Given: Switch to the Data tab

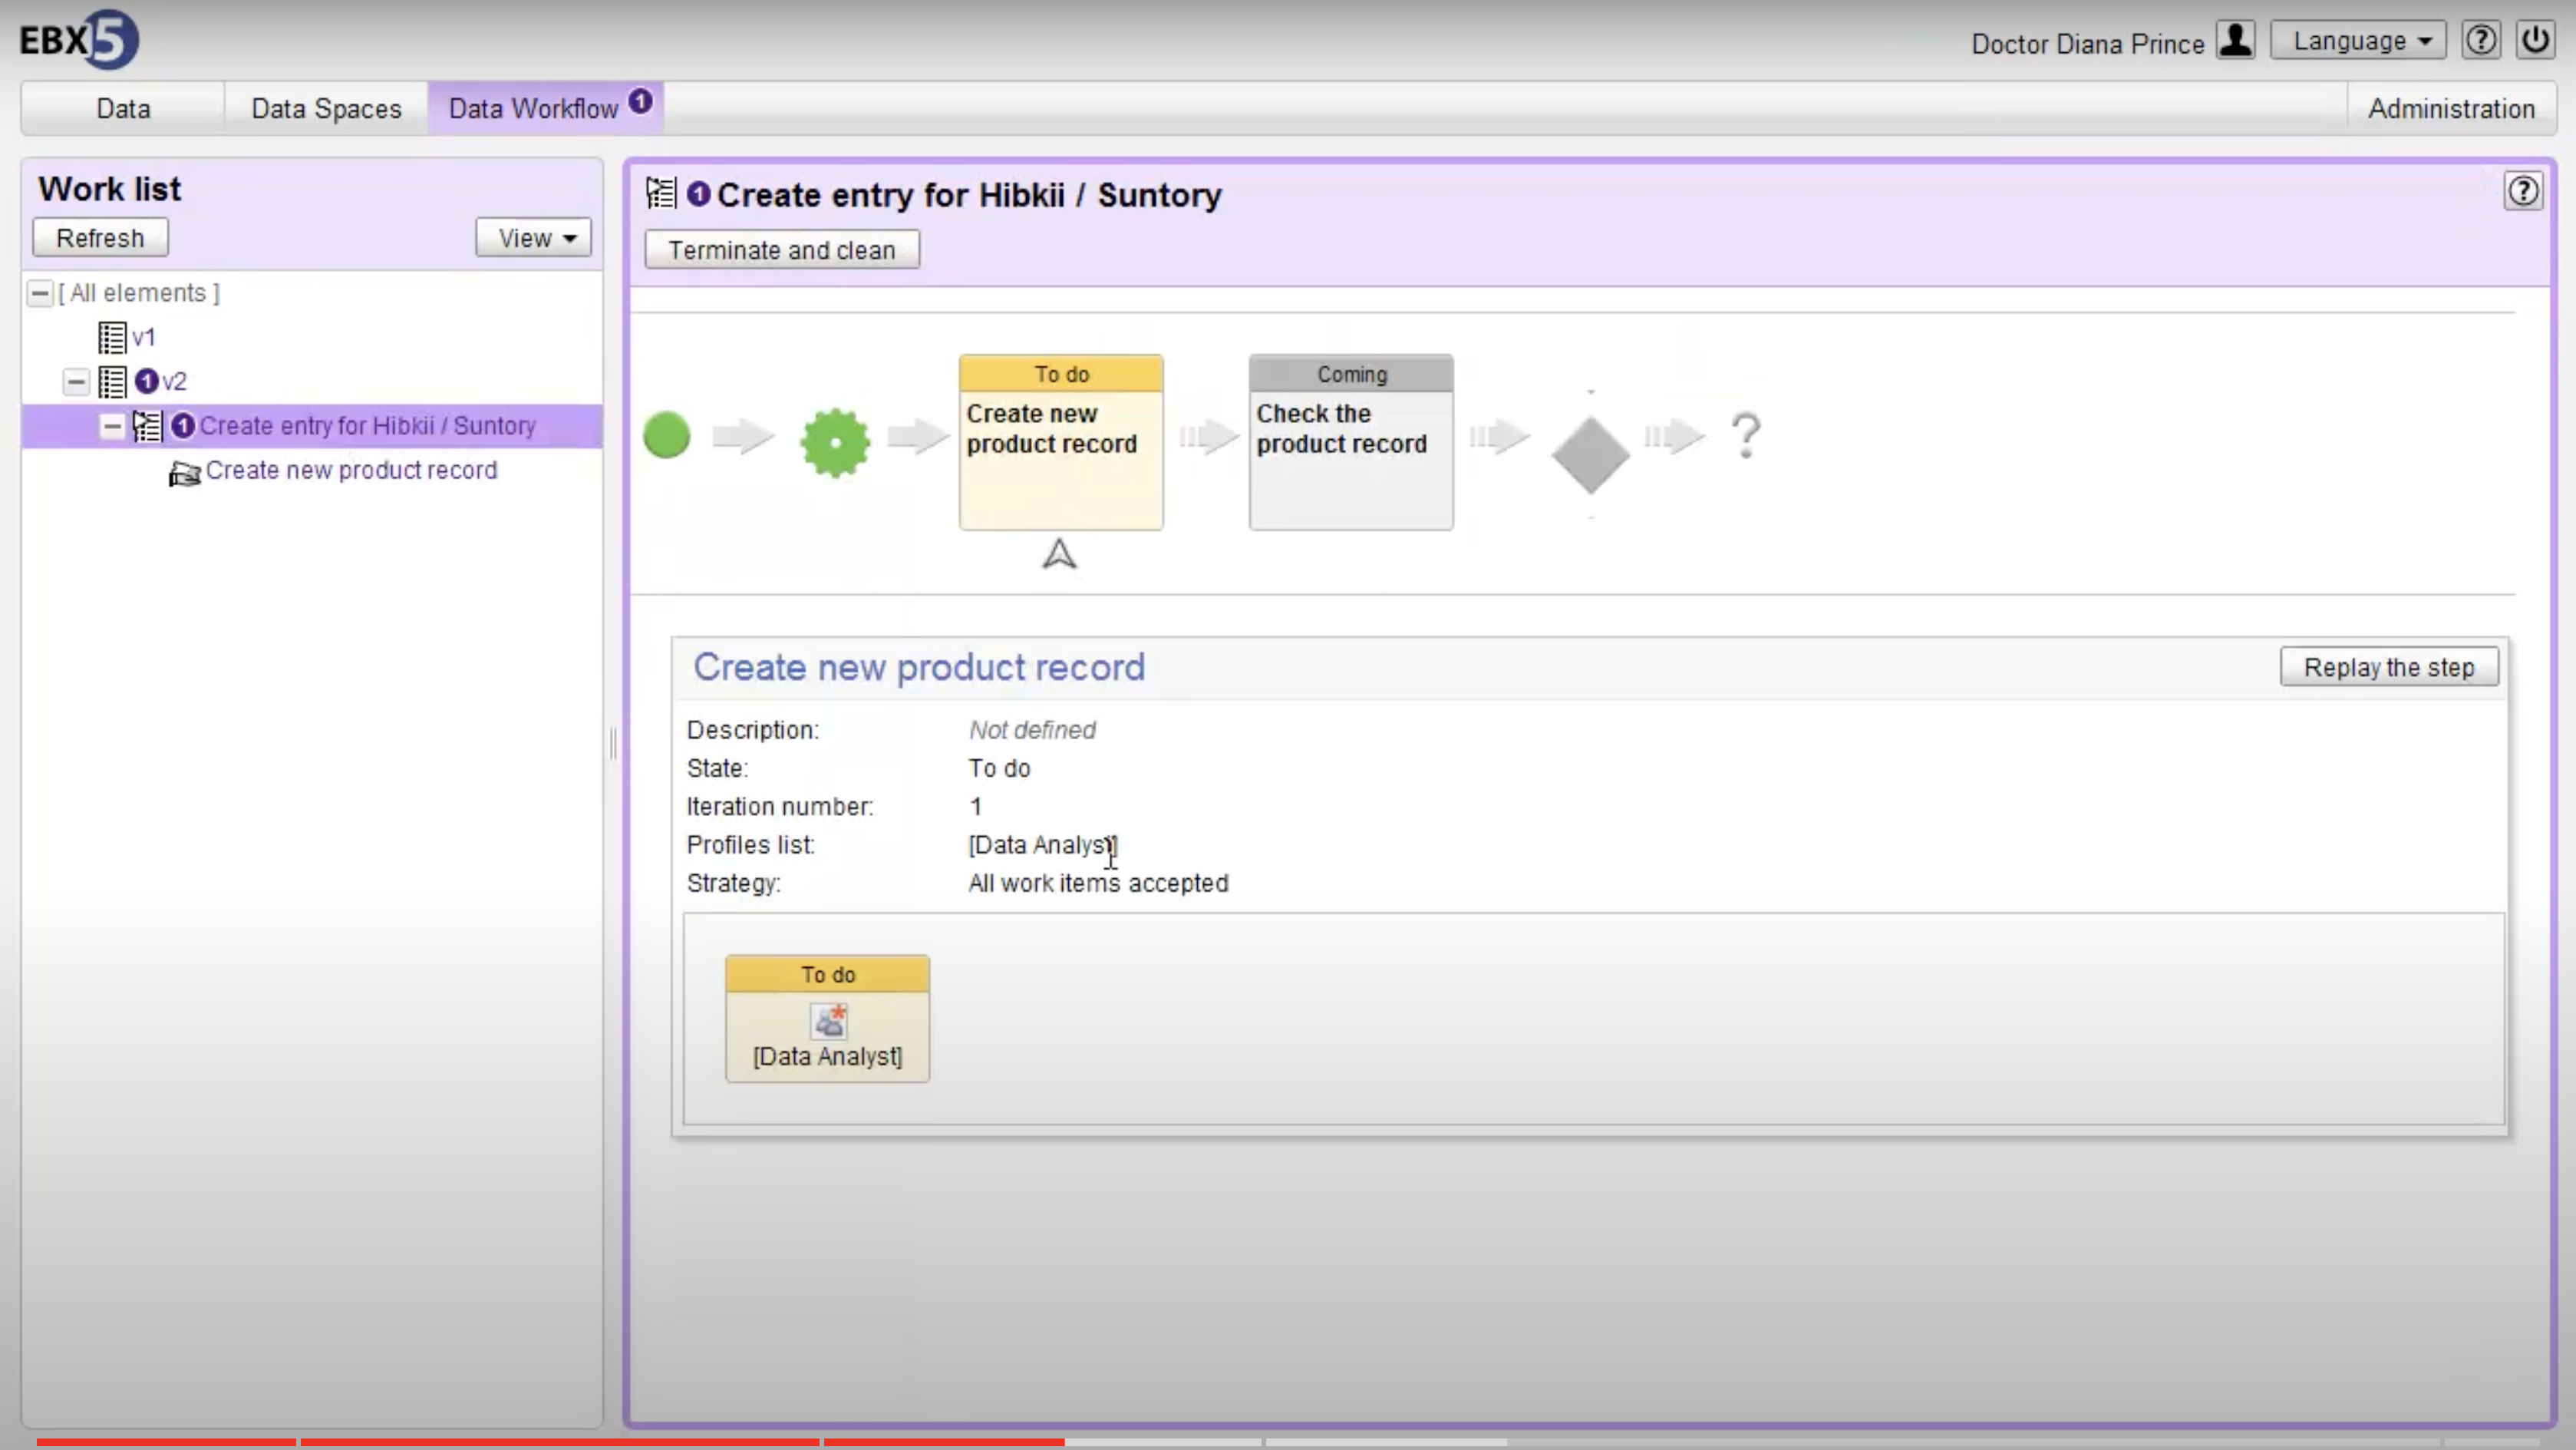Looking at the screenshot, I should 123,108.
